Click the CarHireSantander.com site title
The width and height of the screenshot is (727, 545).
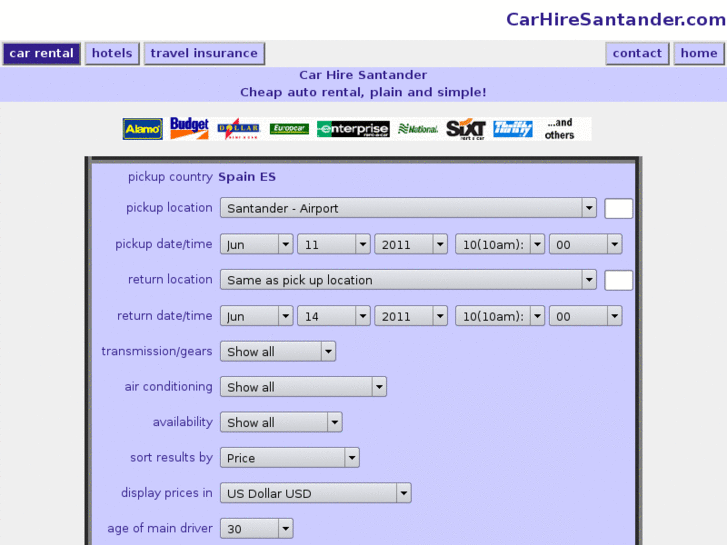pyautogui.click(x=616, y=19)
